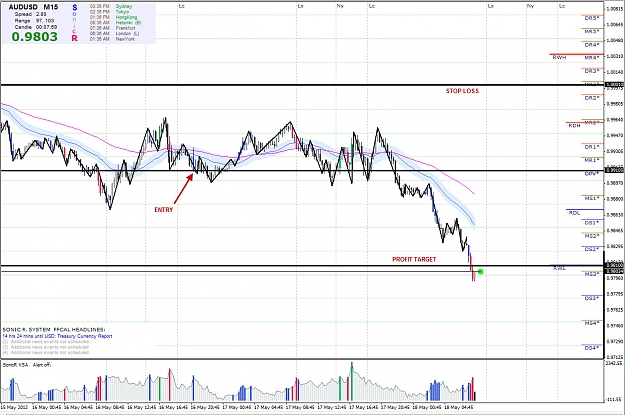This screenshot has height=415, width=625.
Task: Select the Frankfurt session clock row
Action: tap(113, 28)
